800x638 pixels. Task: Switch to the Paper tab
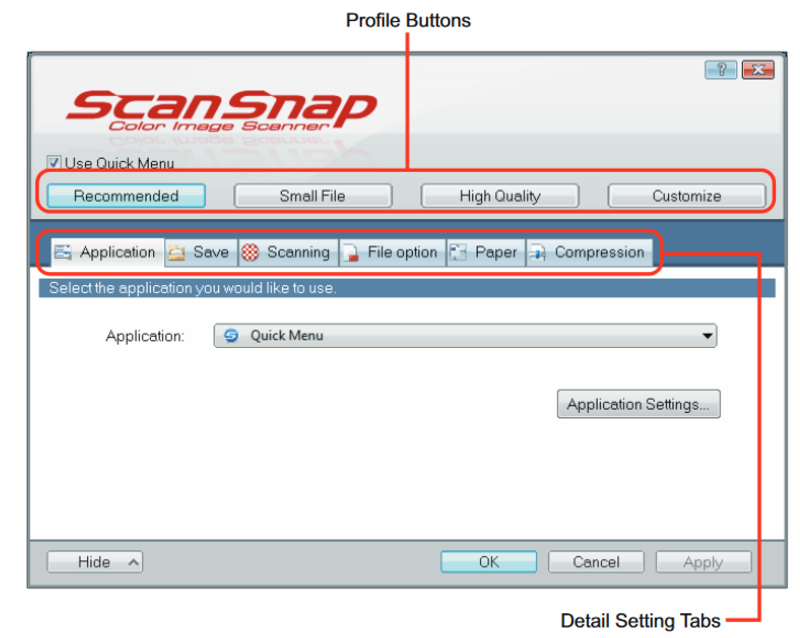[486, 252]
